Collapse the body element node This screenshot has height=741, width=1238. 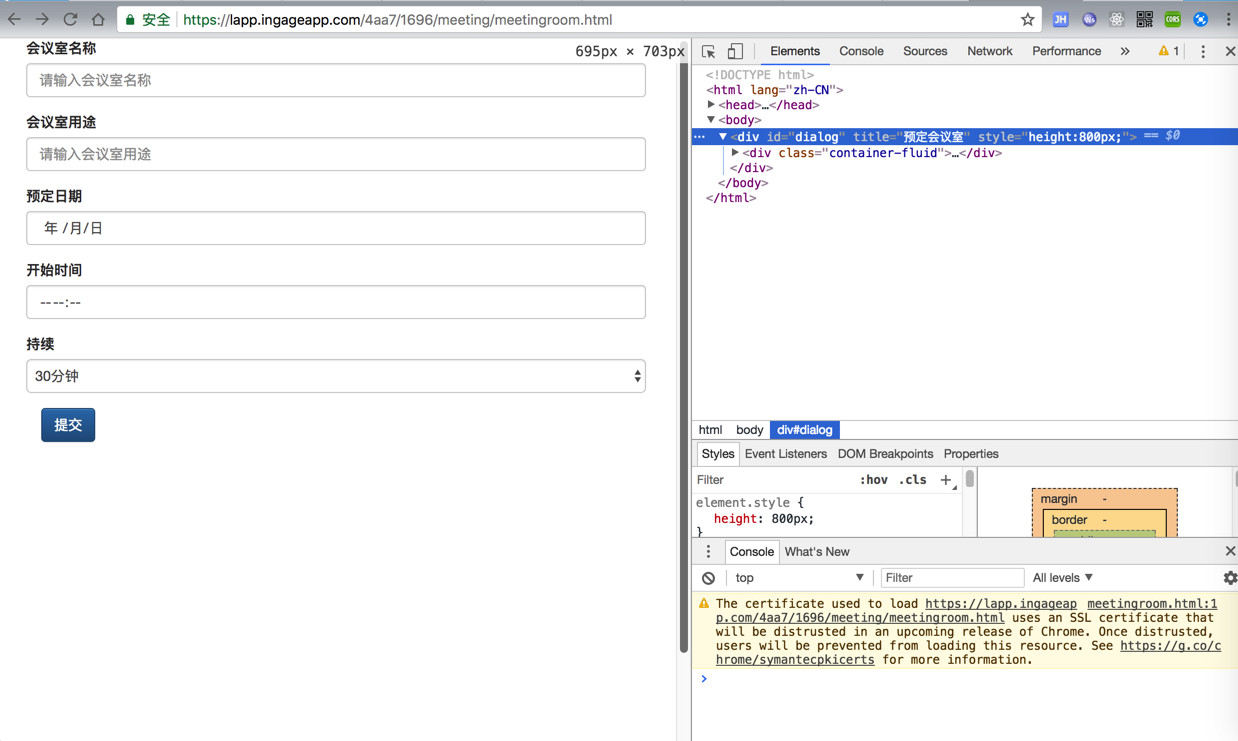(711, 120)
